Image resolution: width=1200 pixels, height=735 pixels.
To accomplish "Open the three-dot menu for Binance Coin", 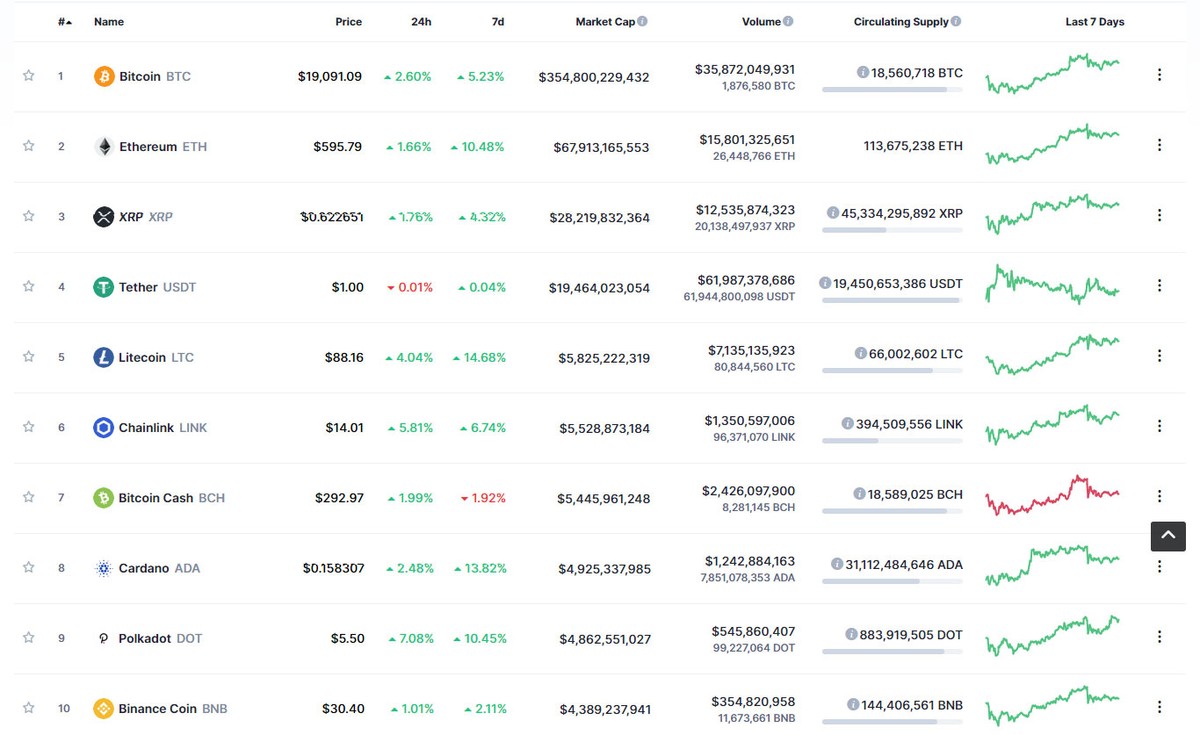I will tap(1159, 706).
